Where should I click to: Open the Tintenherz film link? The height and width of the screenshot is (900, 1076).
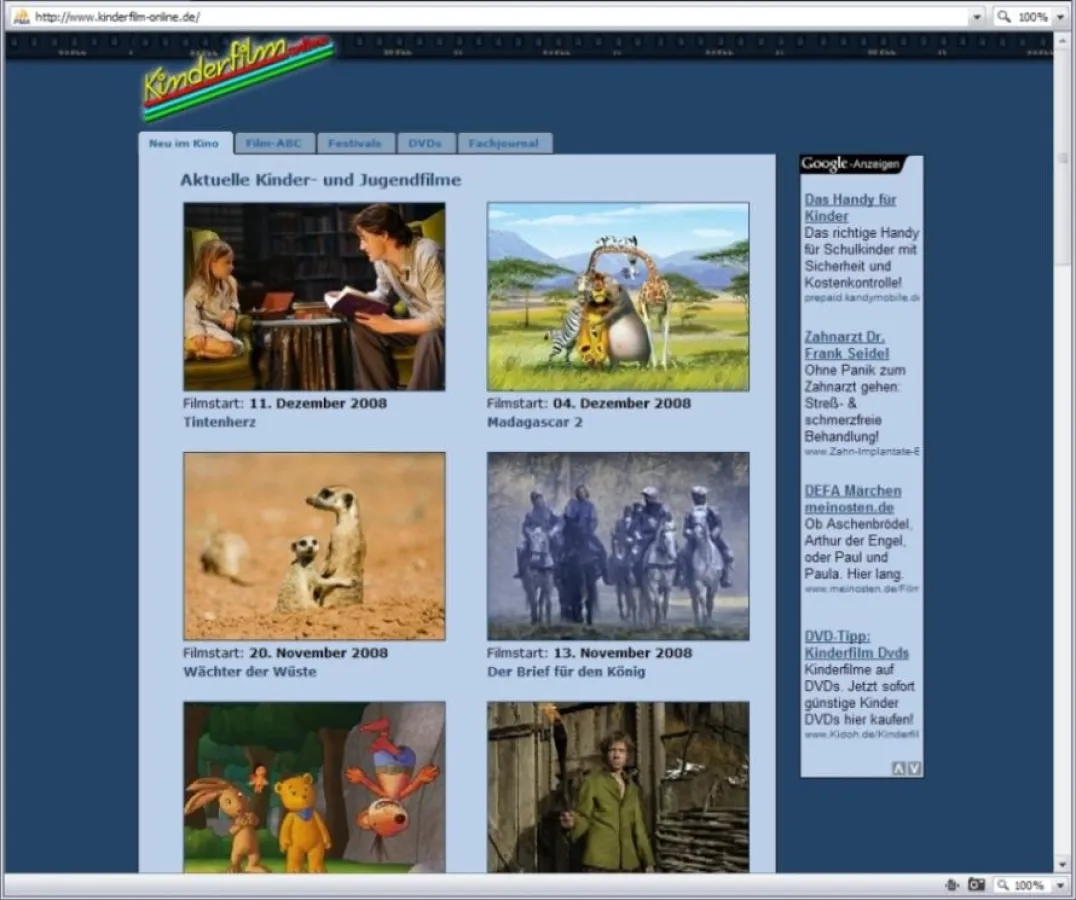point(219,422)
